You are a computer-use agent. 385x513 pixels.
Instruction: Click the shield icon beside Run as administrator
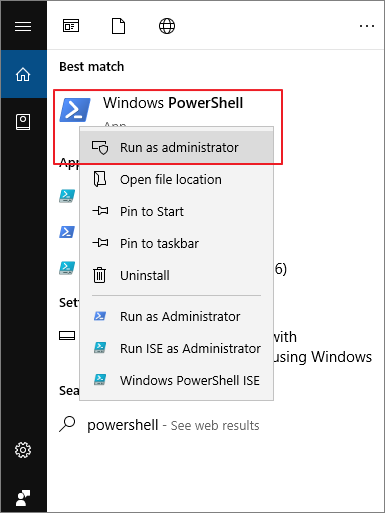100,147
